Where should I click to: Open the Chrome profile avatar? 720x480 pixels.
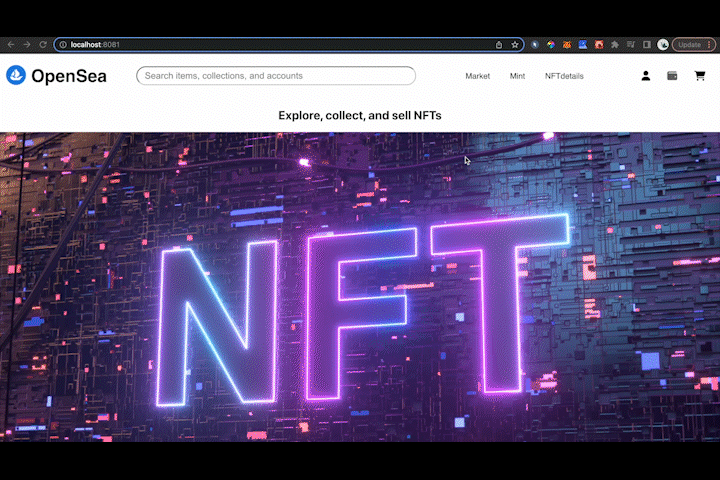point(663,45)
